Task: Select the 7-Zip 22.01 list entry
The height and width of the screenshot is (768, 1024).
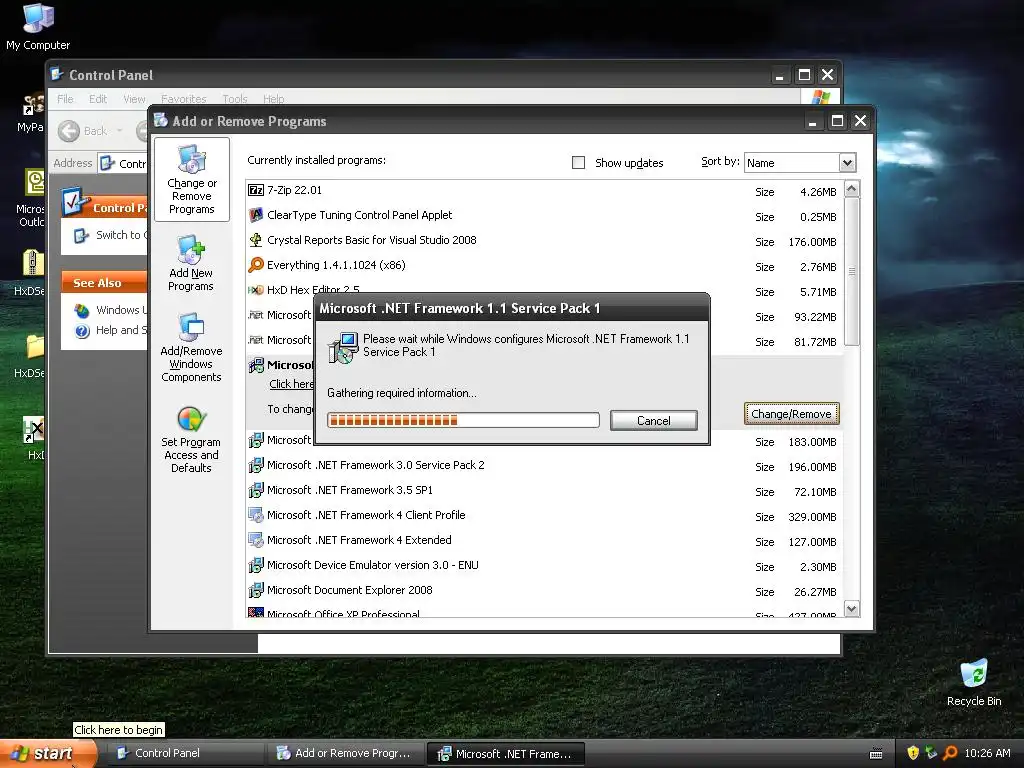Action: (544, 191)
